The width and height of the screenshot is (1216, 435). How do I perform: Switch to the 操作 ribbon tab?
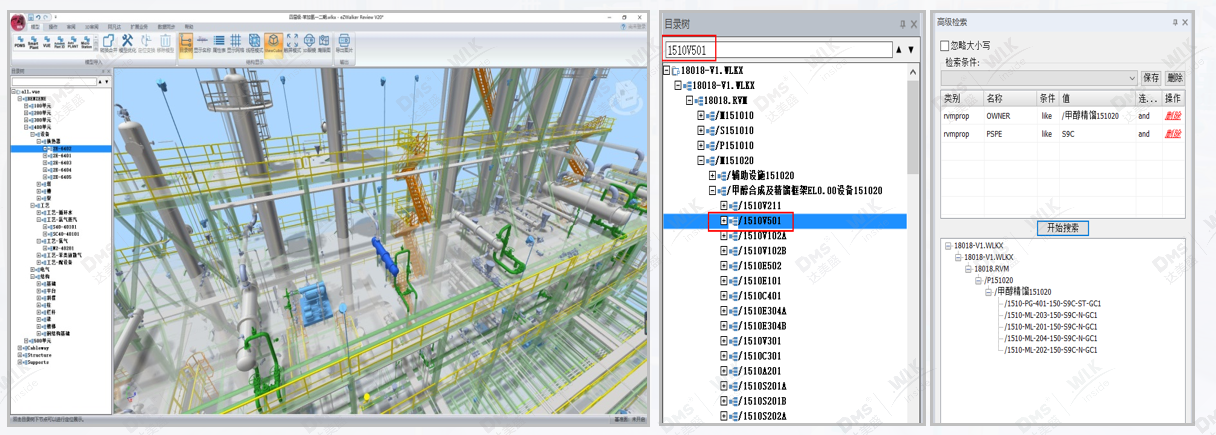(53, 26)
